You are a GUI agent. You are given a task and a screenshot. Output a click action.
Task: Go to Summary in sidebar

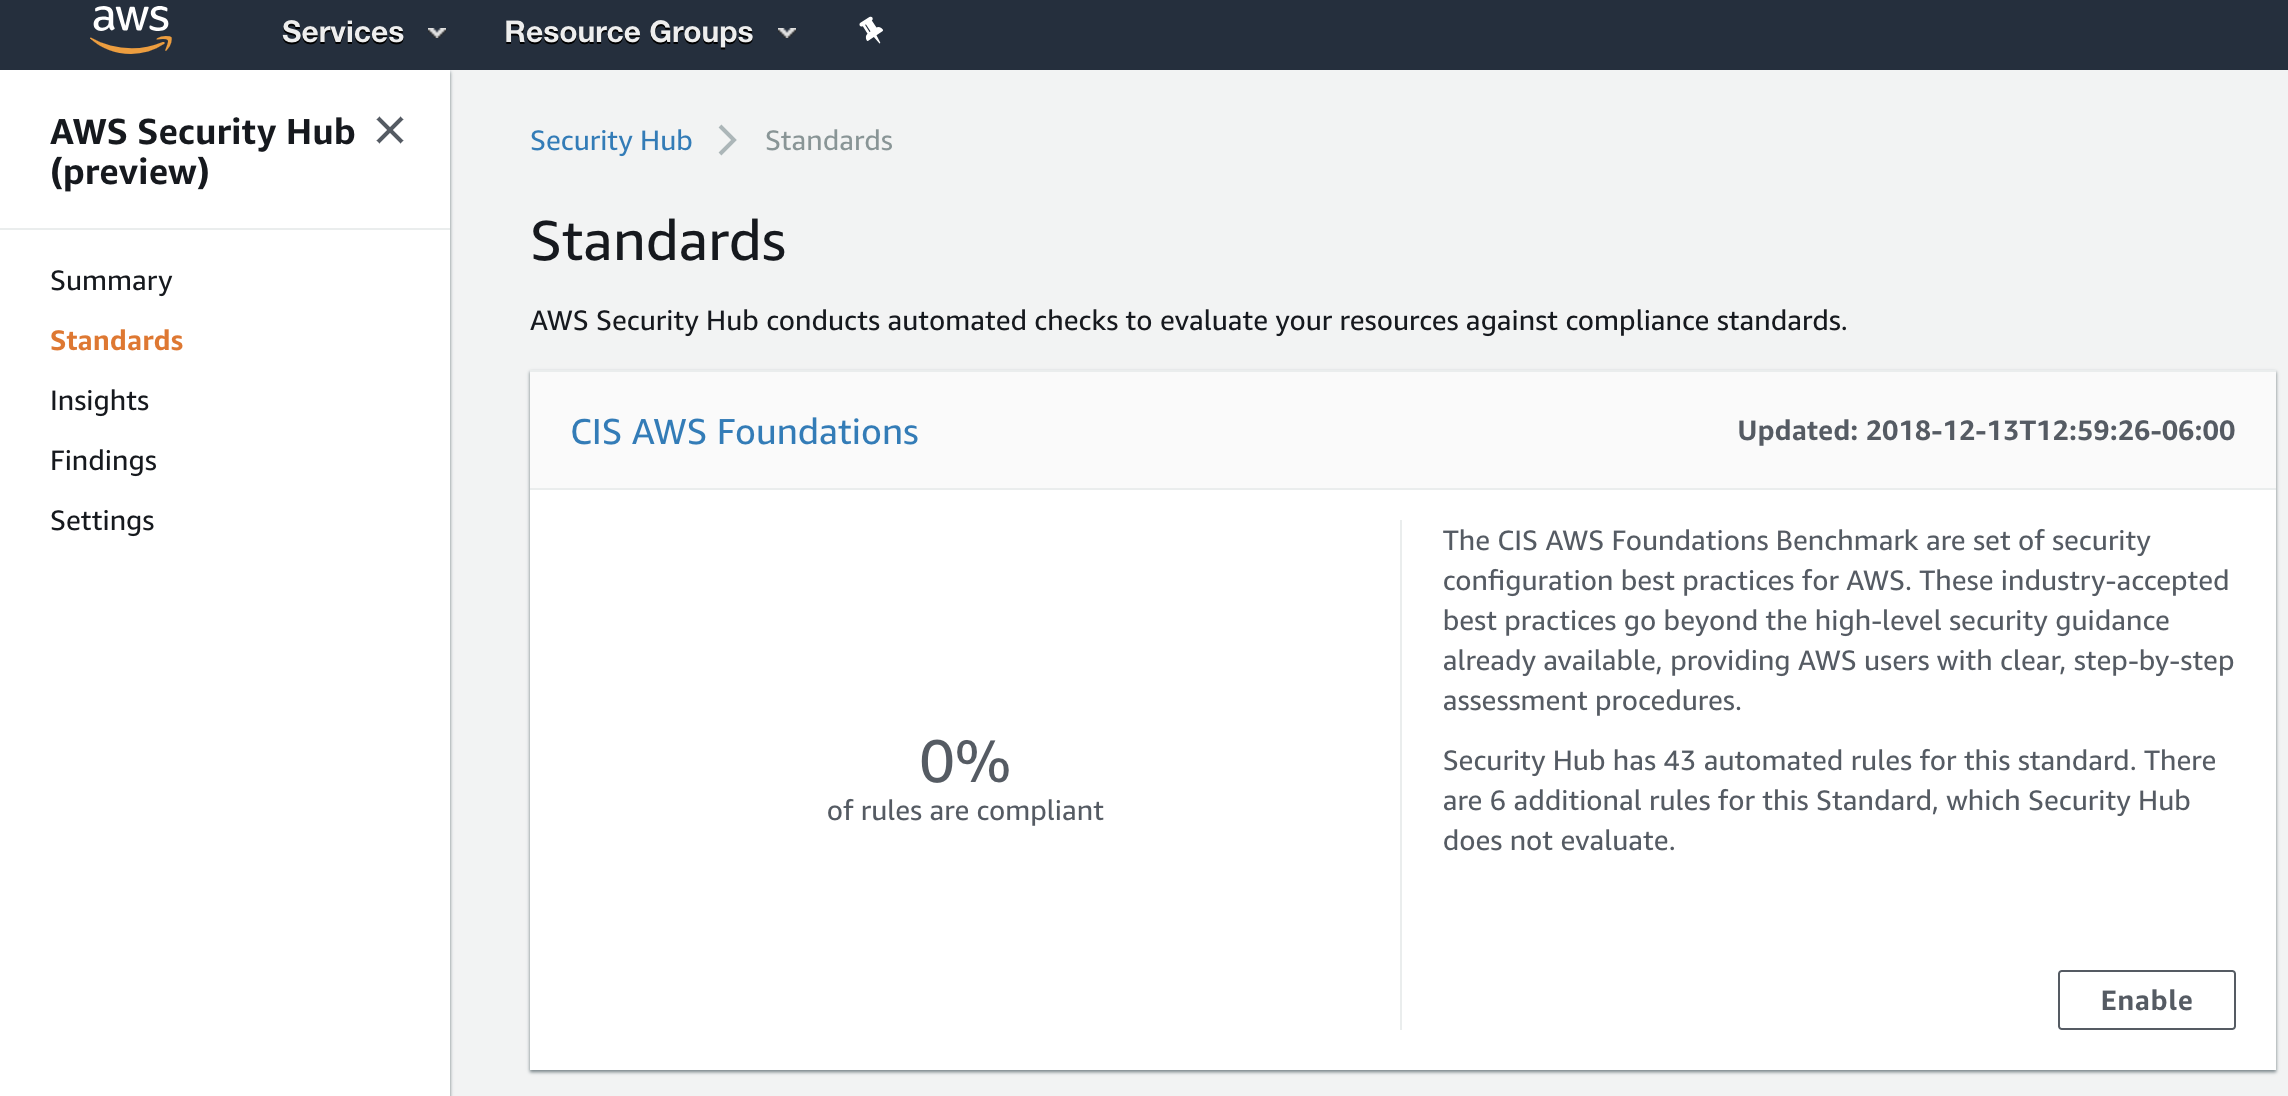click(111, 280)
